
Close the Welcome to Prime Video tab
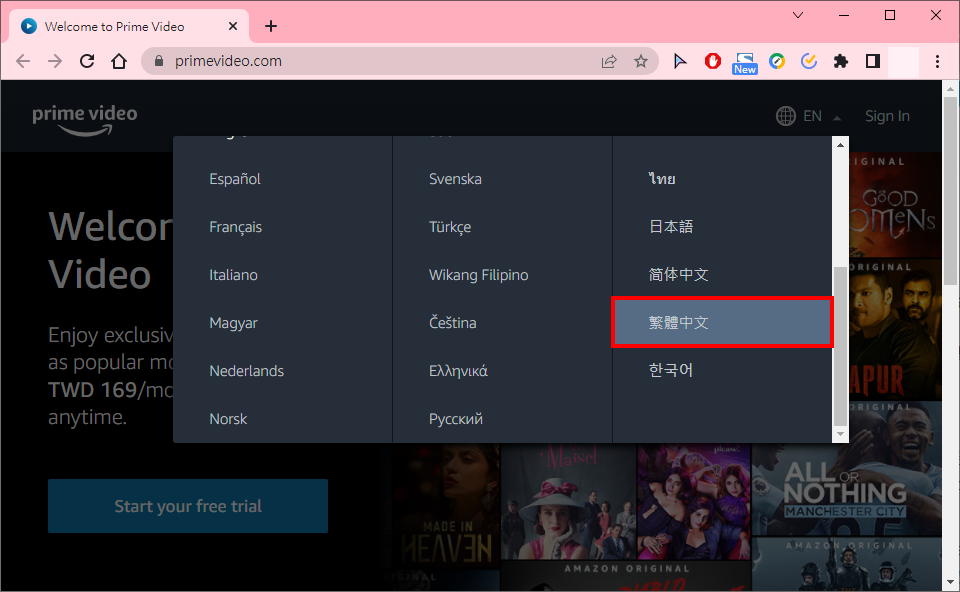click(x=233, y=26)
